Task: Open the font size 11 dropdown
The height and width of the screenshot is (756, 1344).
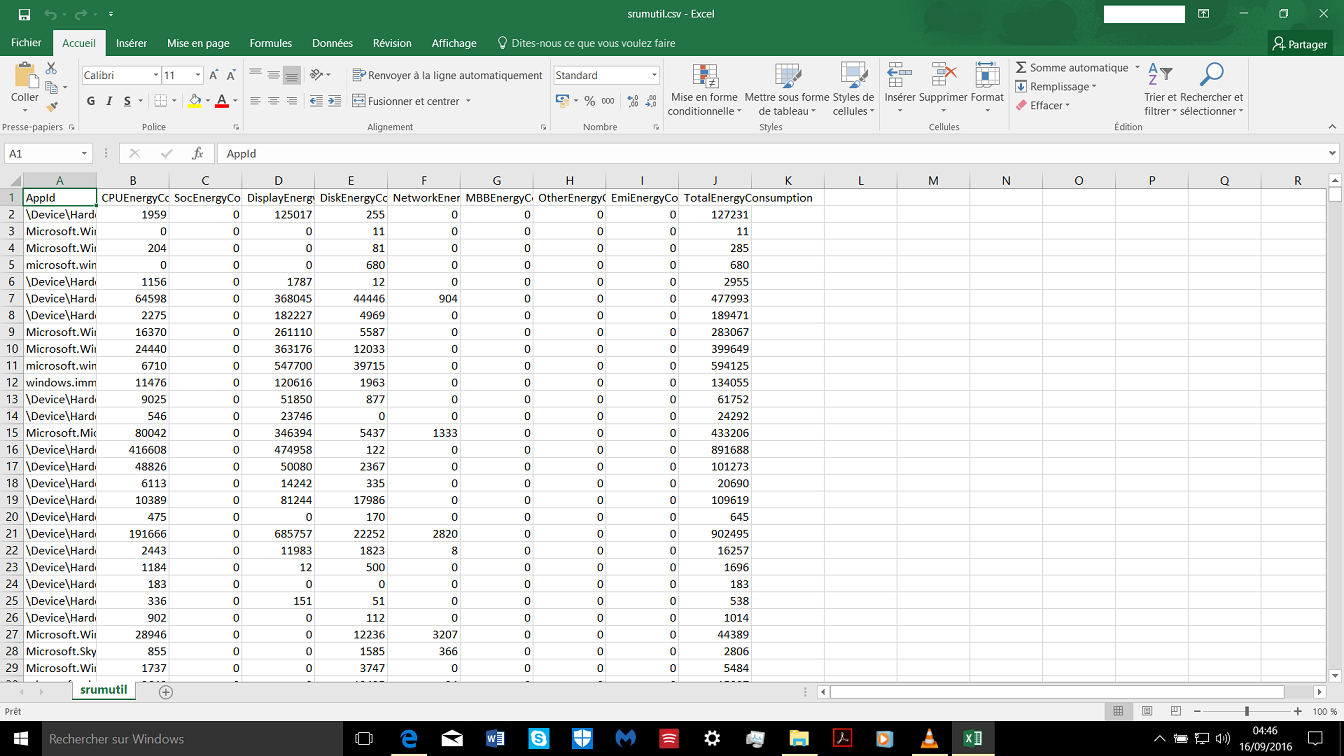Action: (198, 75)
